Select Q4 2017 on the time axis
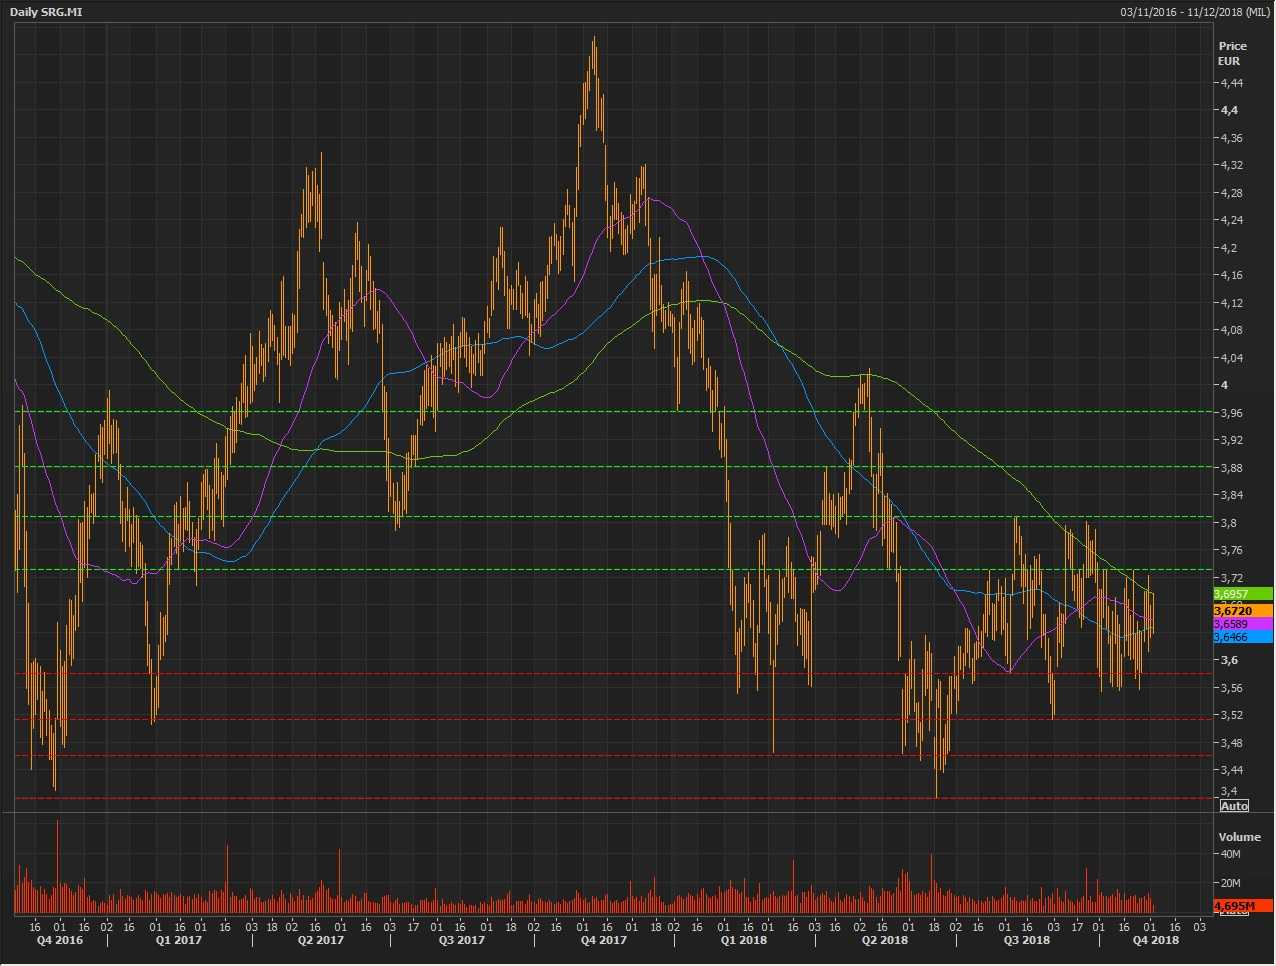 [x=604, y=940]
